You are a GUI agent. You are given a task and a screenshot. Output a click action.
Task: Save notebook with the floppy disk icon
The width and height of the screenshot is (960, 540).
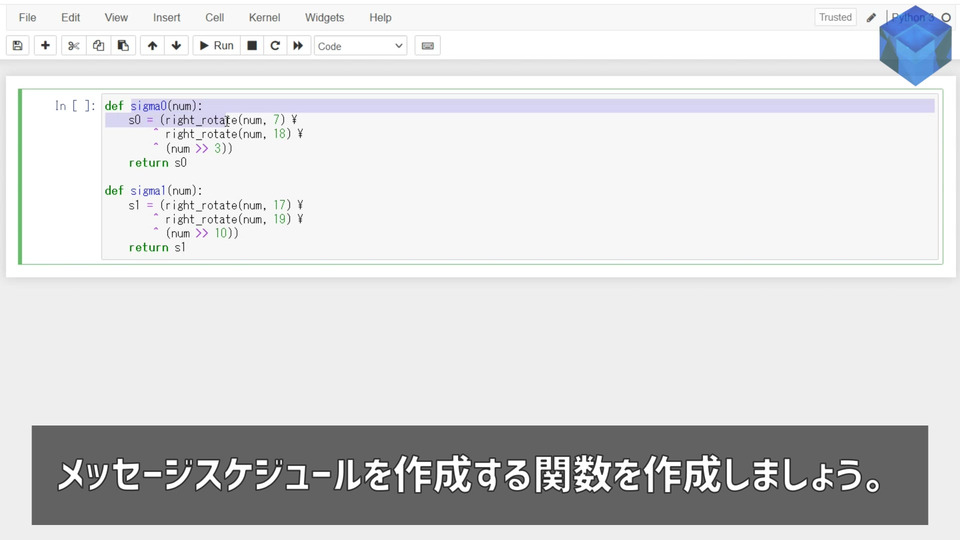[x=18, y=46]
